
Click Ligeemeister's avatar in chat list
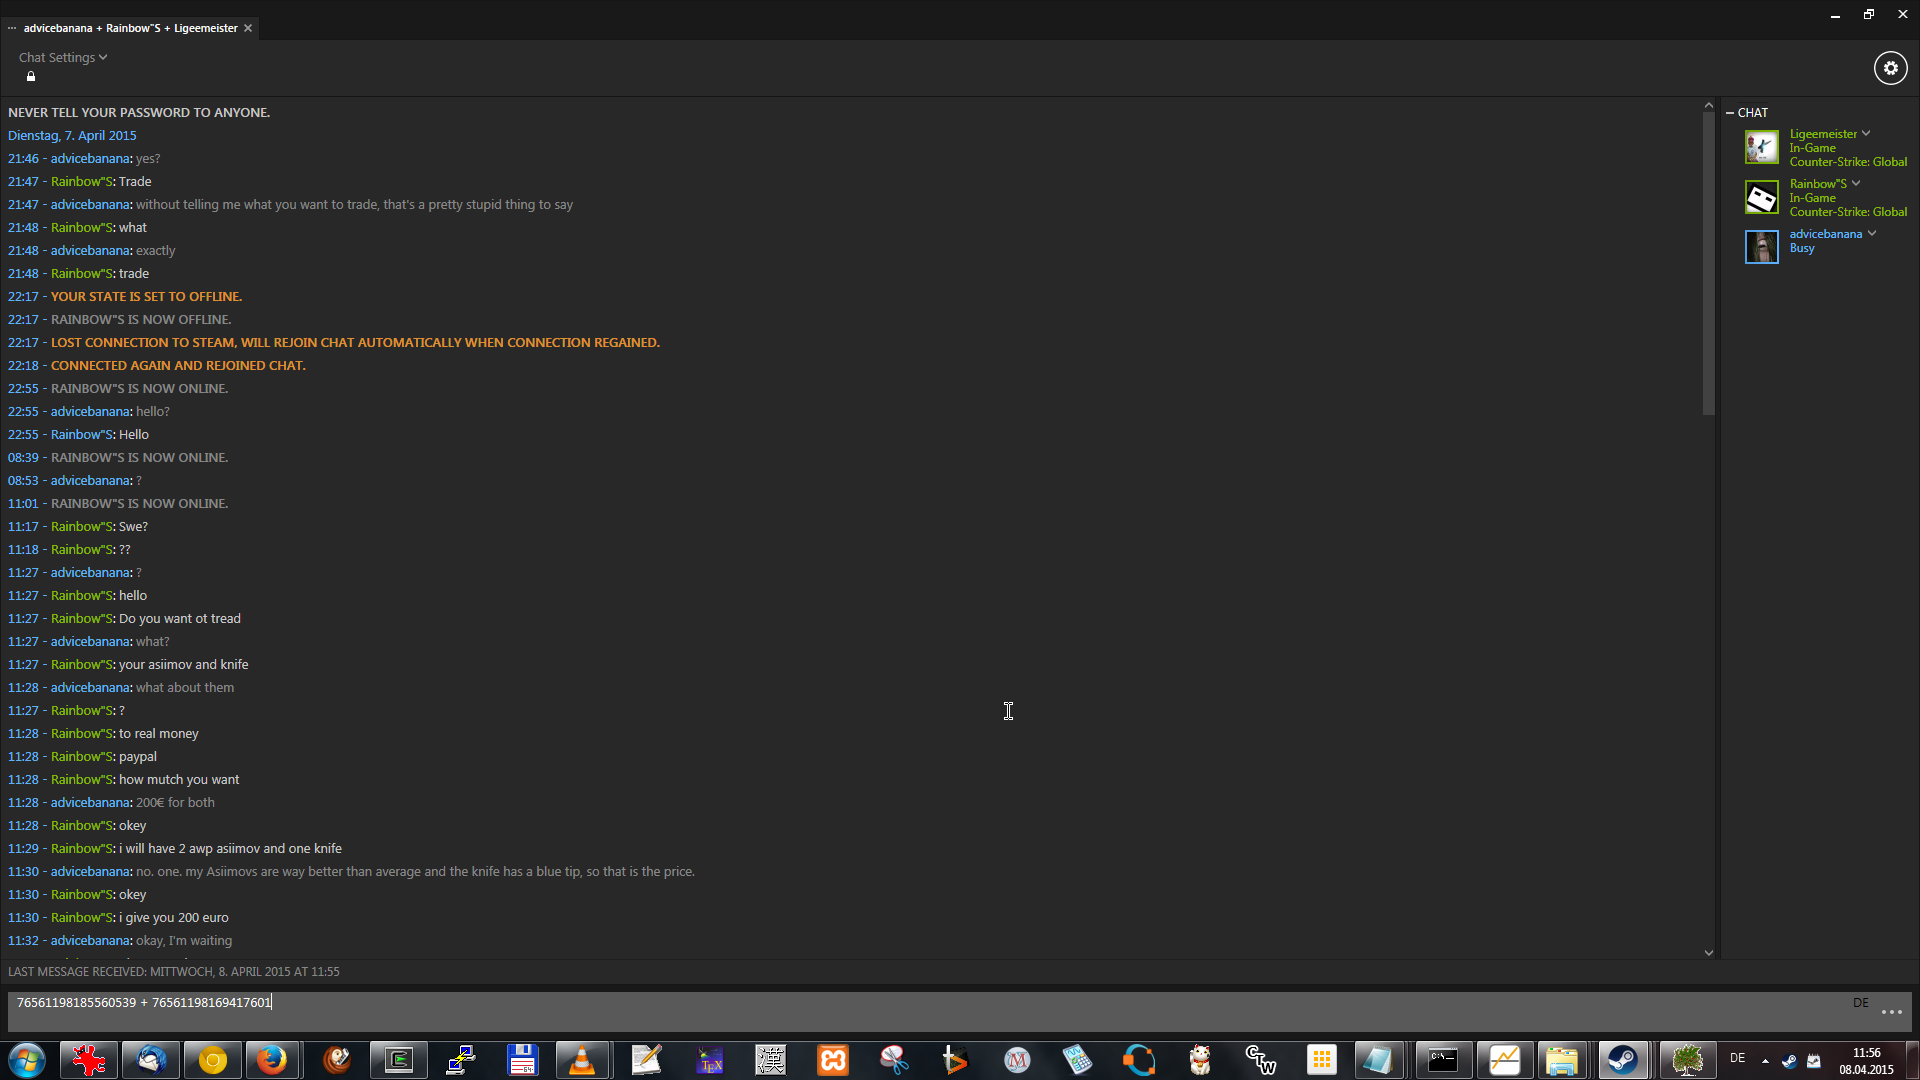tap(1761, 147)
